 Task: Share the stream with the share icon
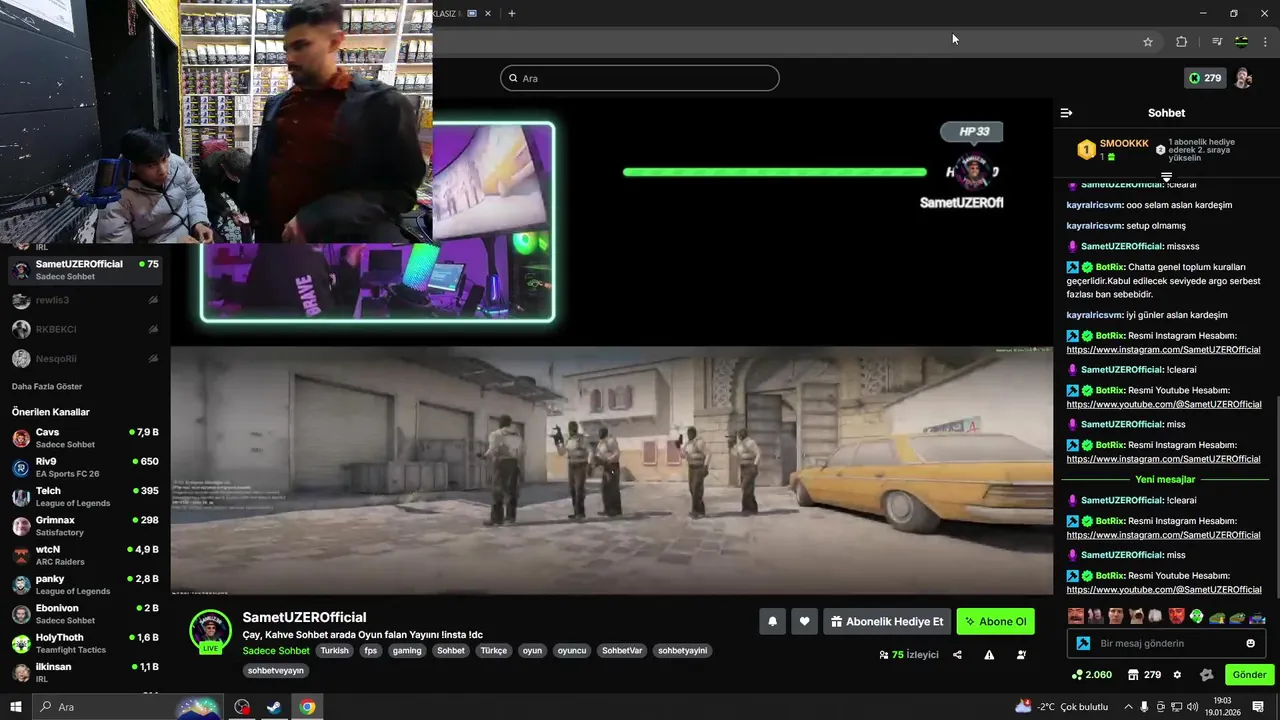tap(957, 655)
